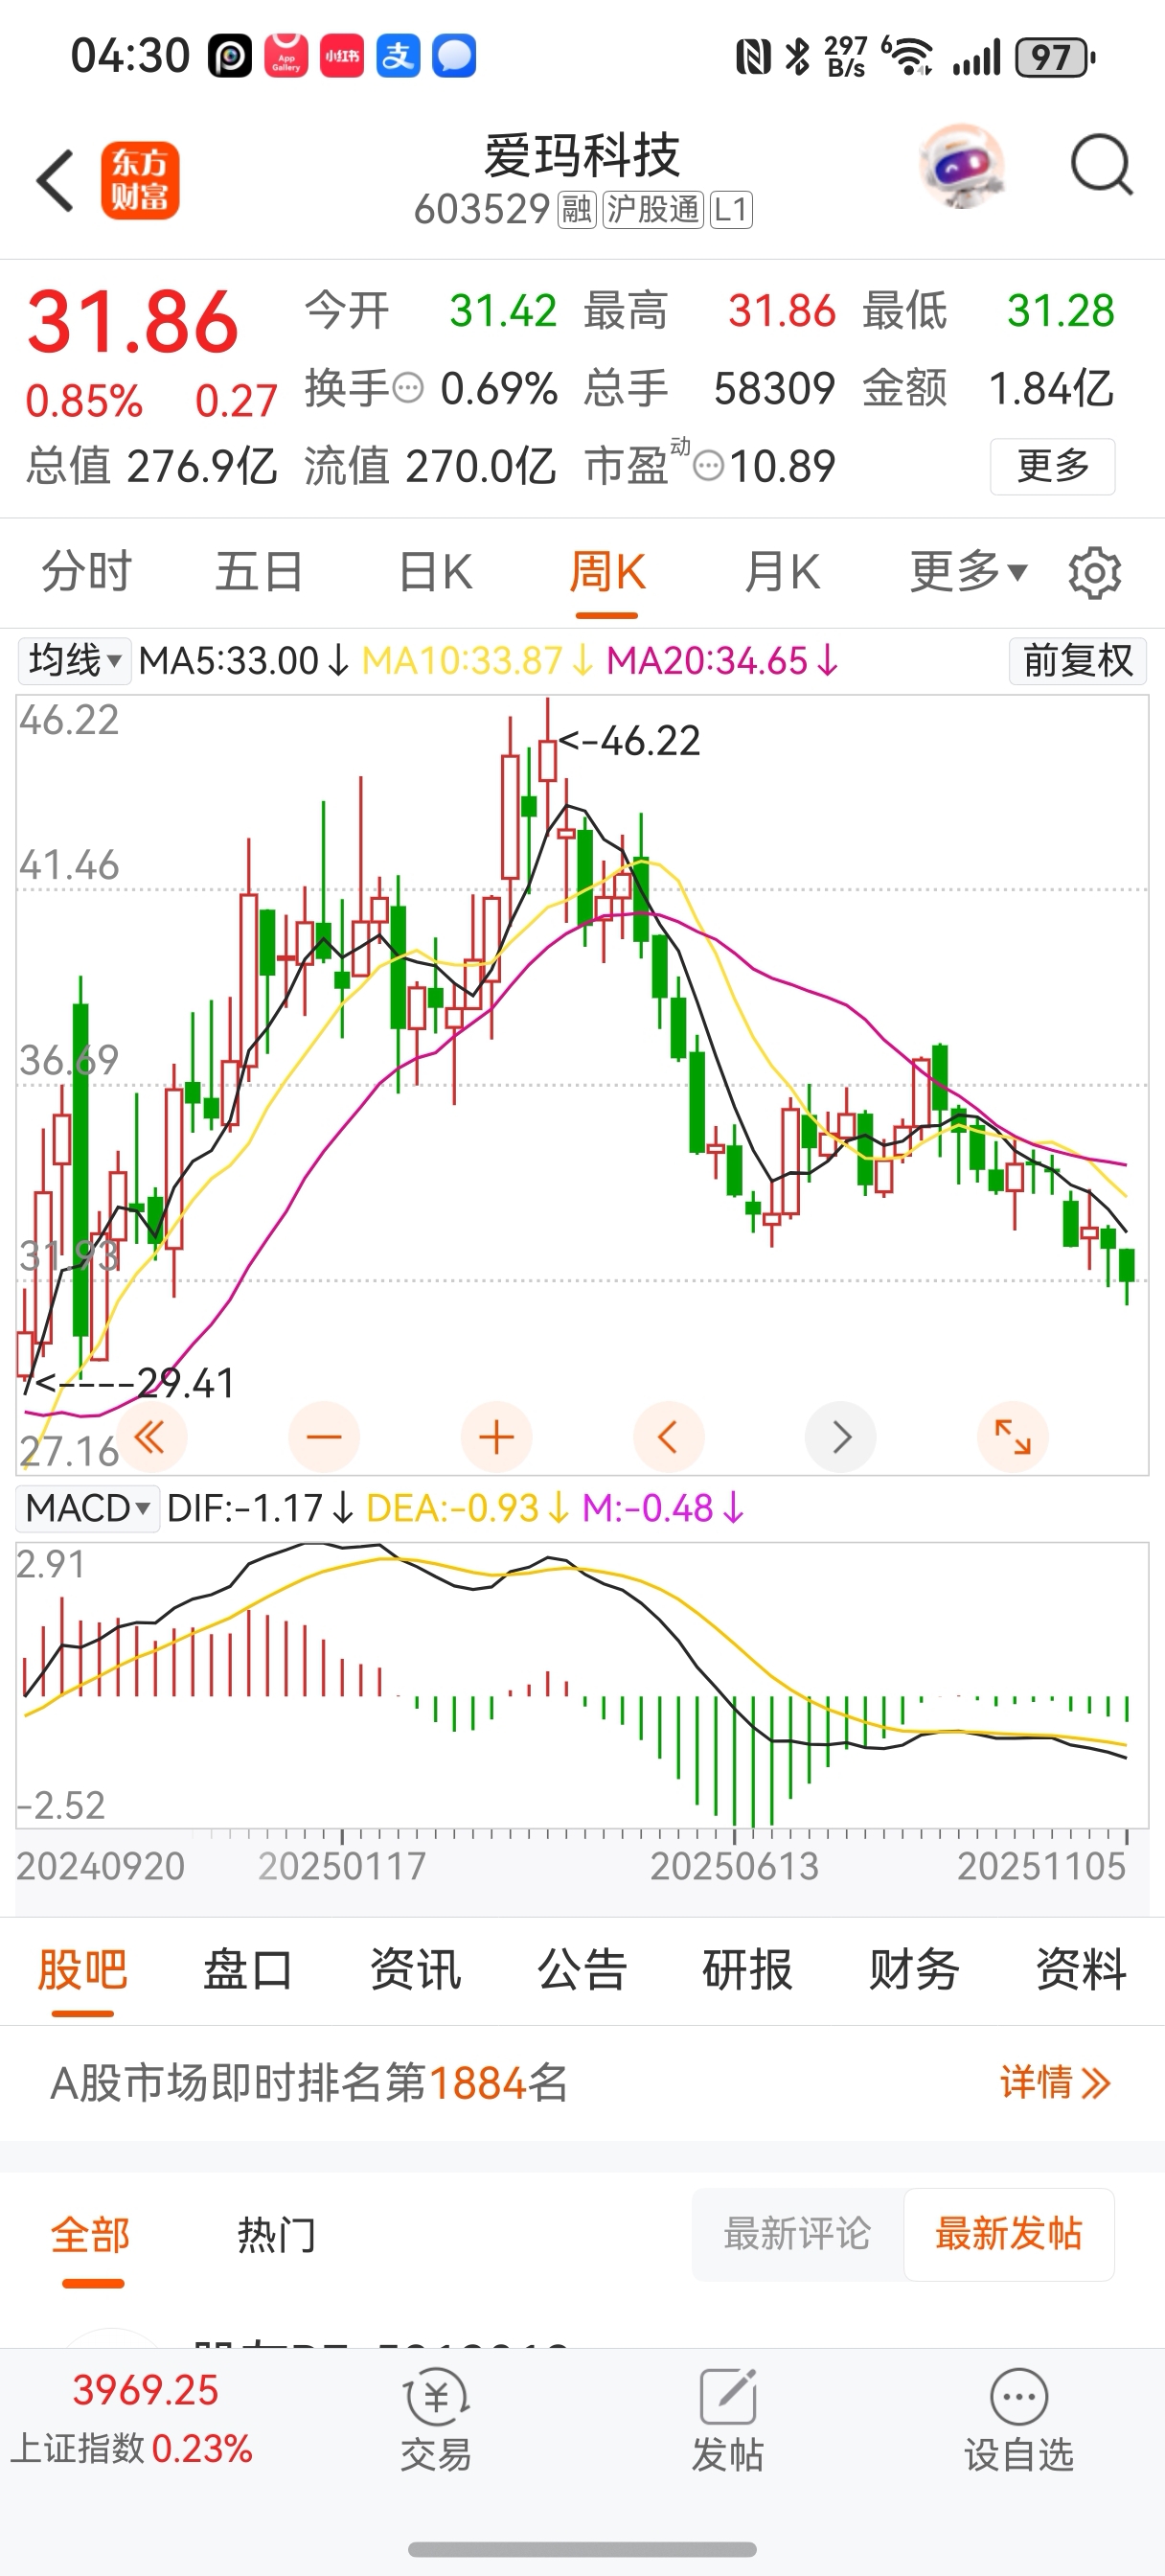The width and height of the screenshot is (1165, 2576).
Task: Open the 财务 tab
Action: point(914,1970)
